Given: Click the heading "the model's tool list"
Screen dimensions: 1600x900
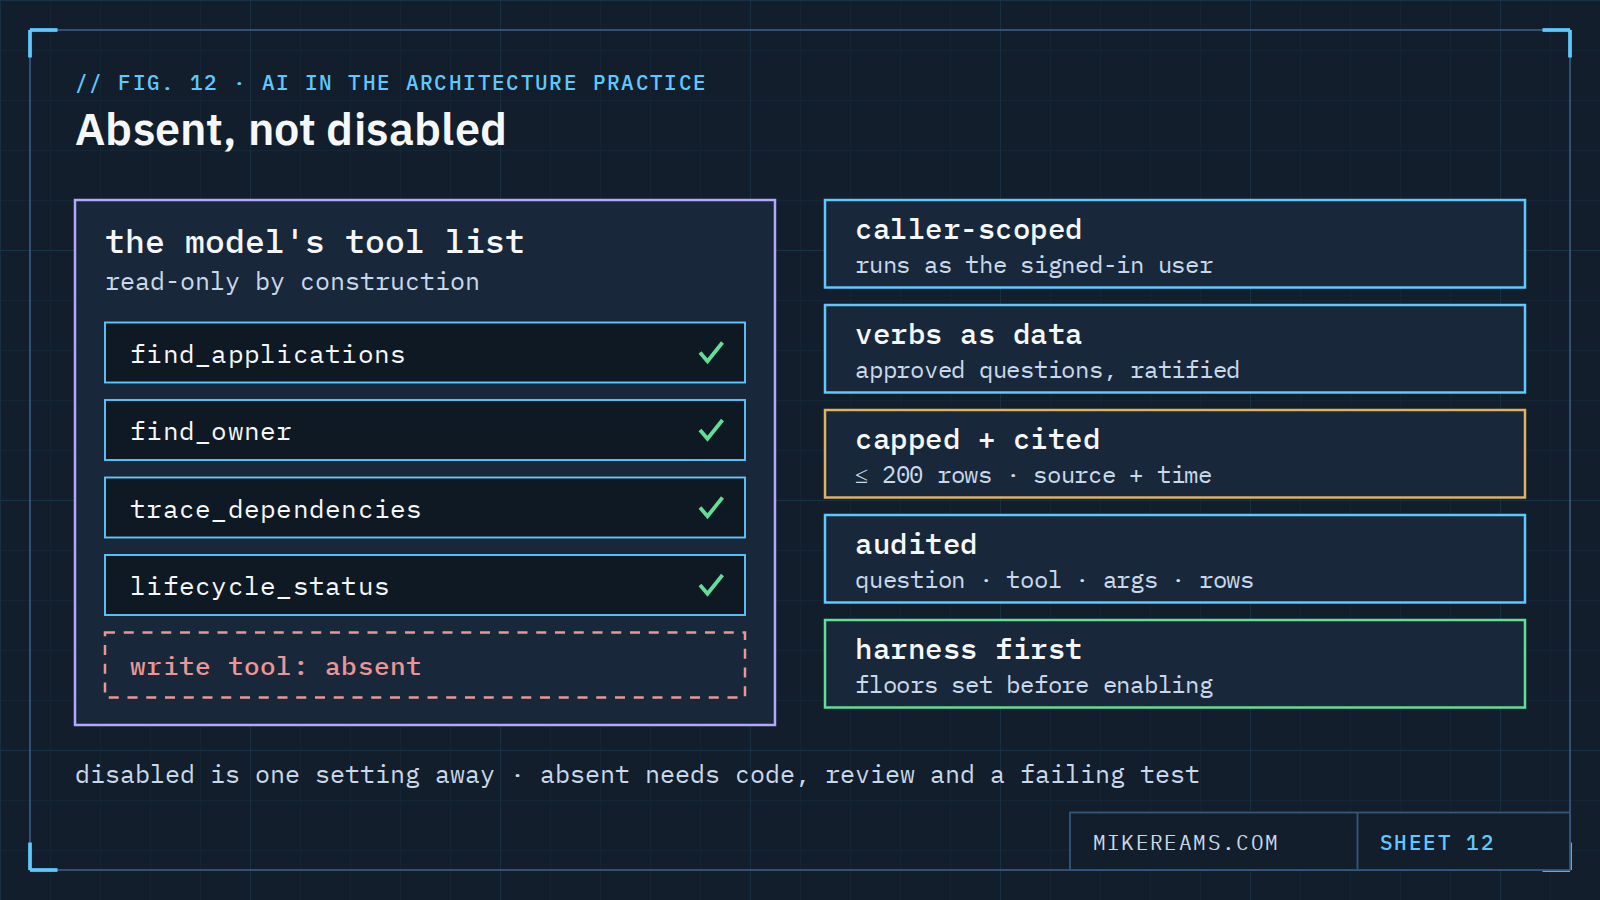Looking at the screenshot, I should pyautogui.click(x=315, y=242).
